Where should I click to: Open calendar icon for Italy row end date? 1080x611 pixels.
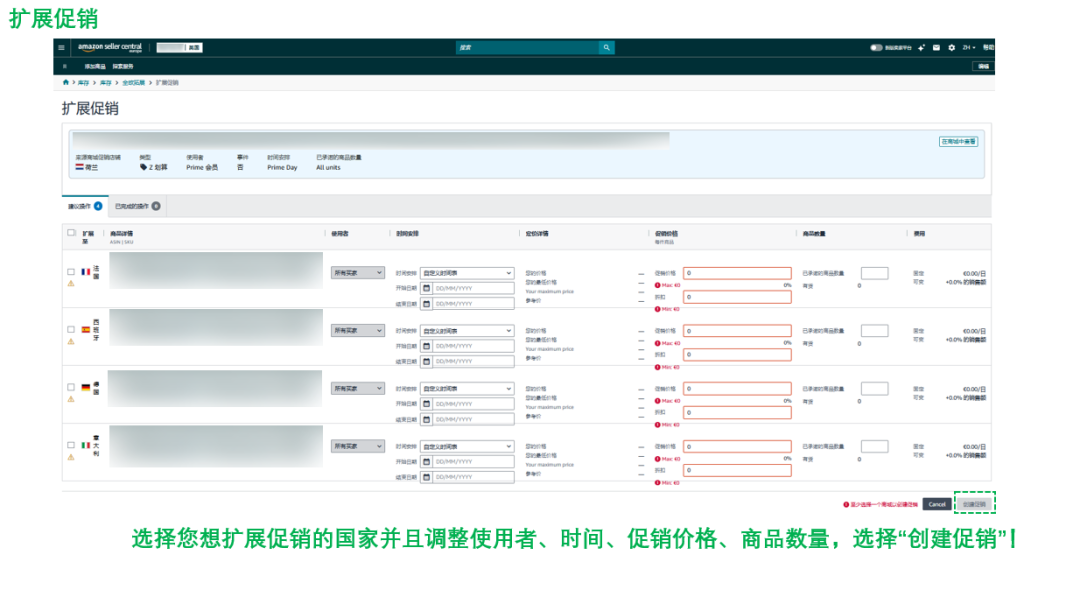426,477
